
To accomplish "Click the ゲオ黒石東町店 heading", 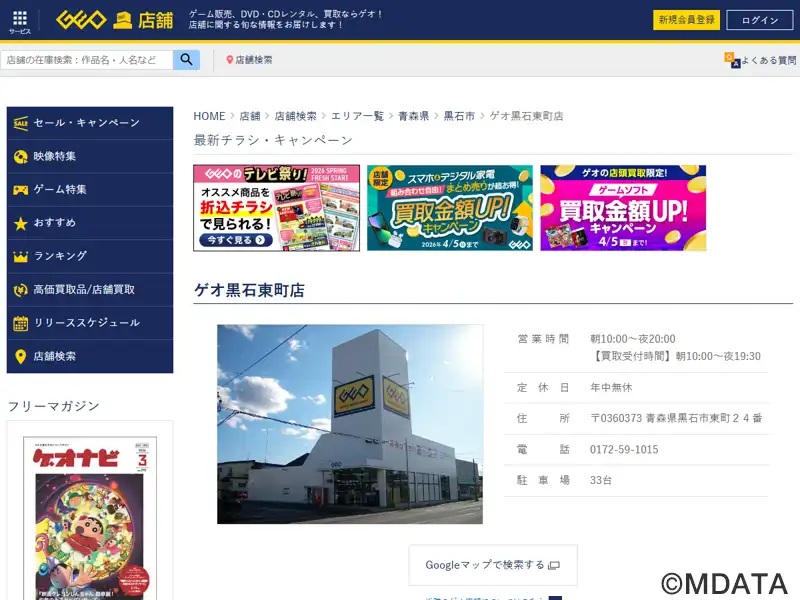I will pos(249,290).
